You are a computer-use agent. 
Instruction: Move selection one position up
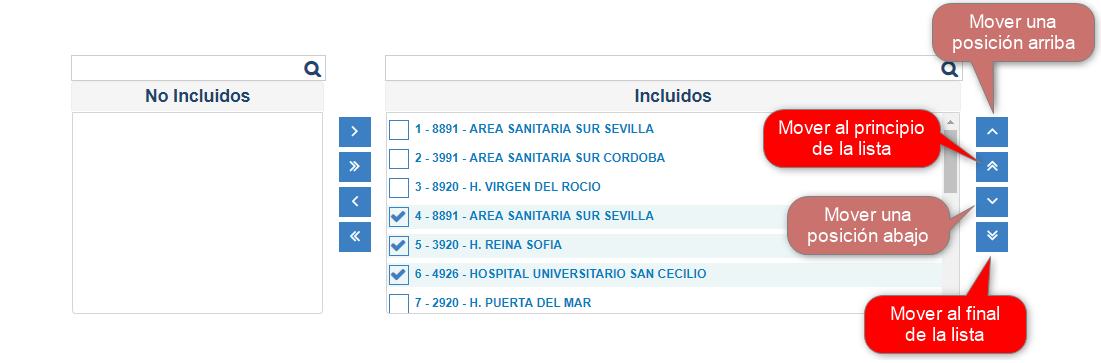[x=991, y=132]
